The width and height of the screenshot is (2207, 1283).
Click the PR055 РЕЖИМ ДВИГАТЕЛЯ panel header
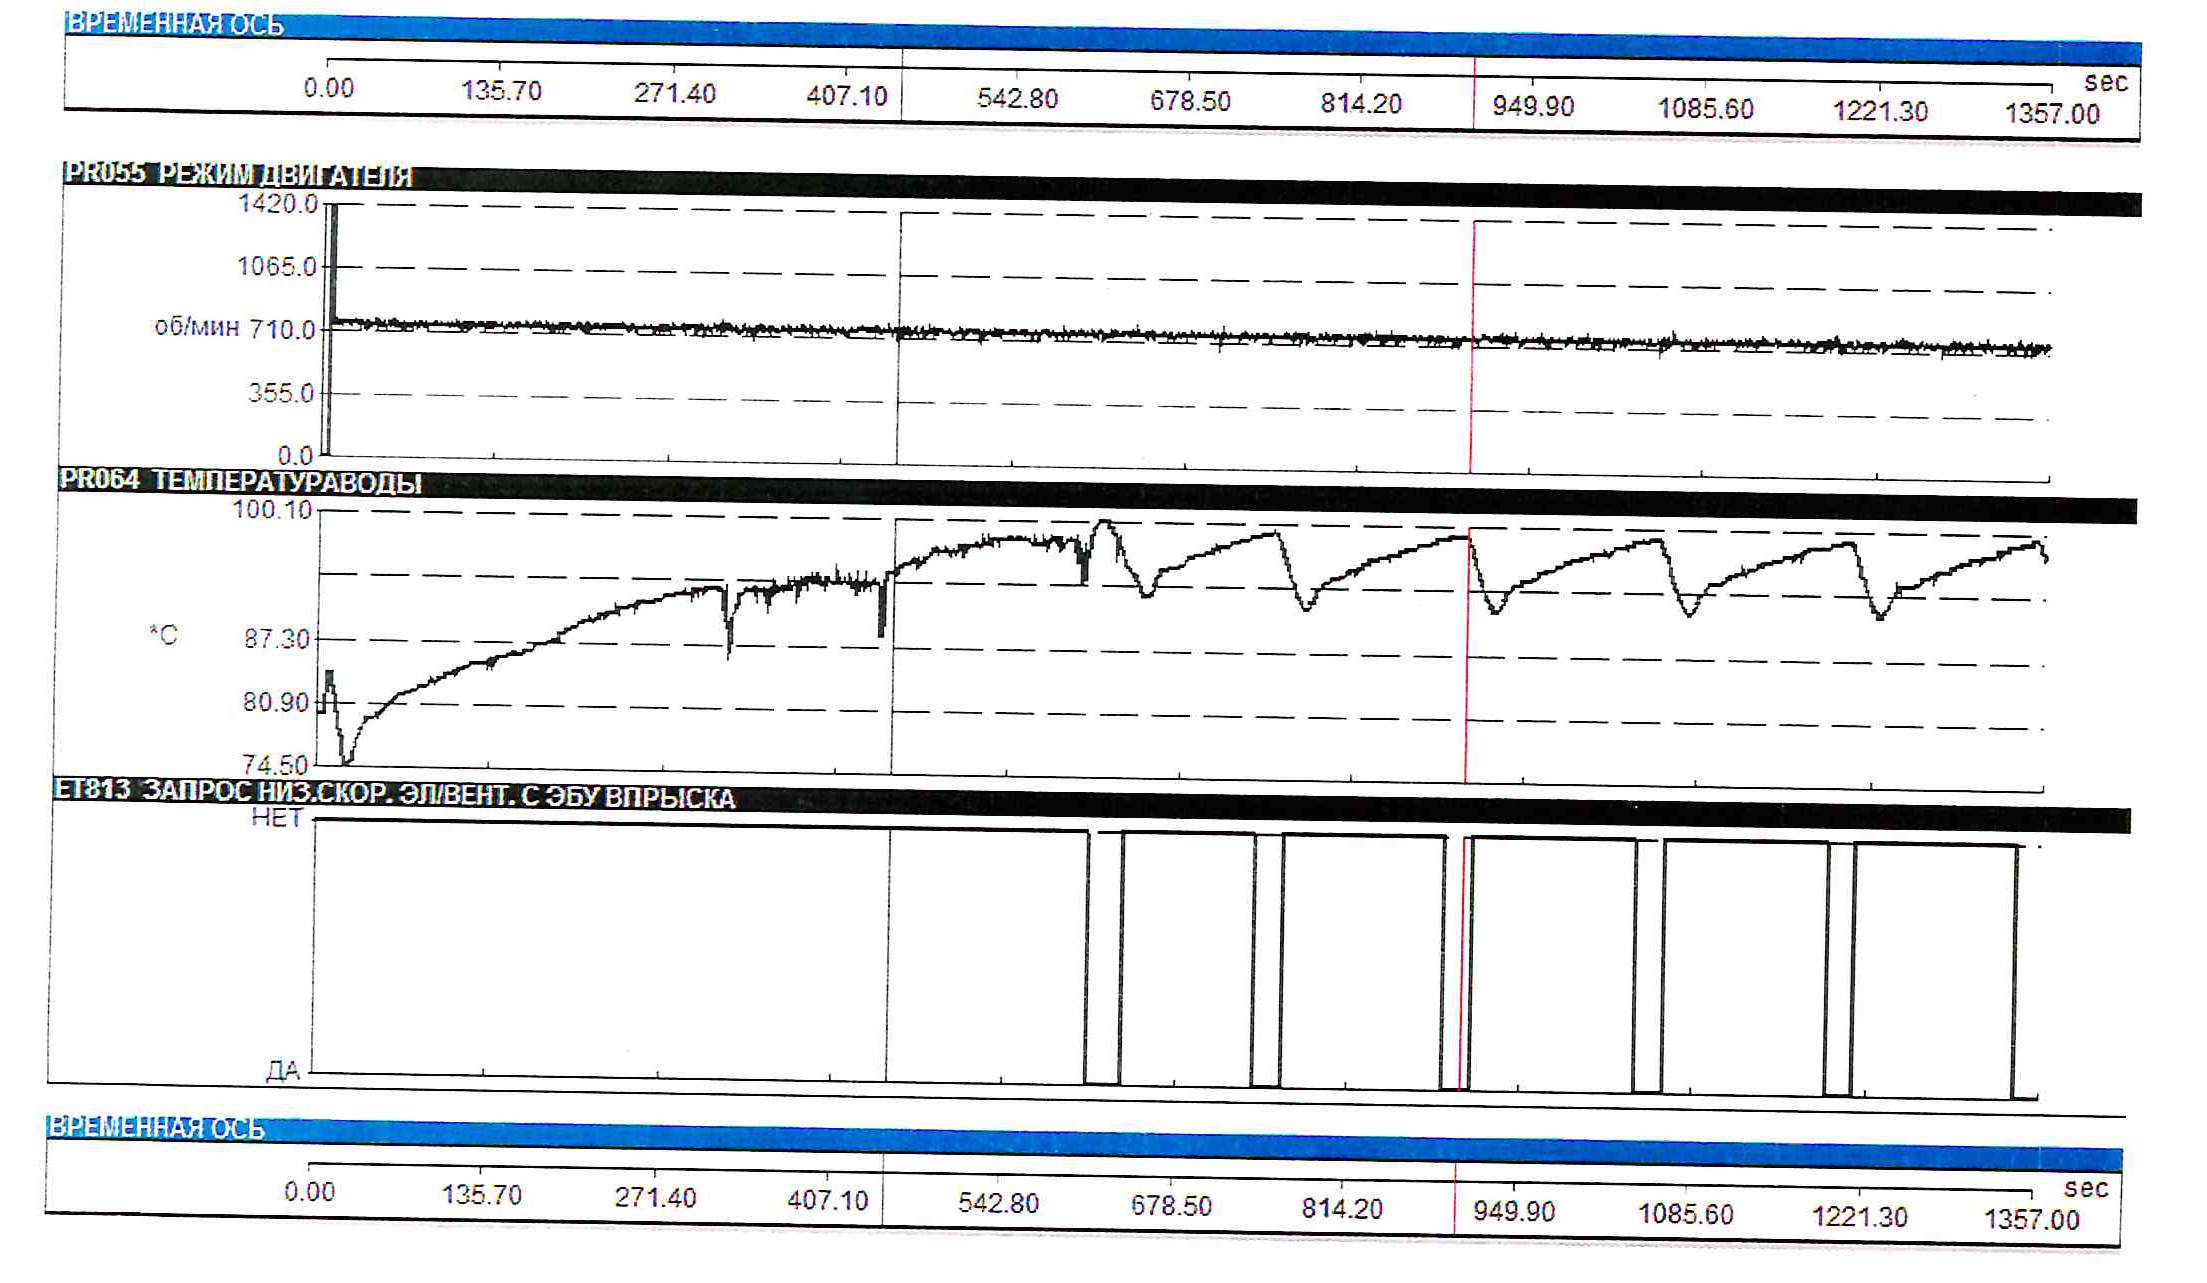tap(238, 175)
